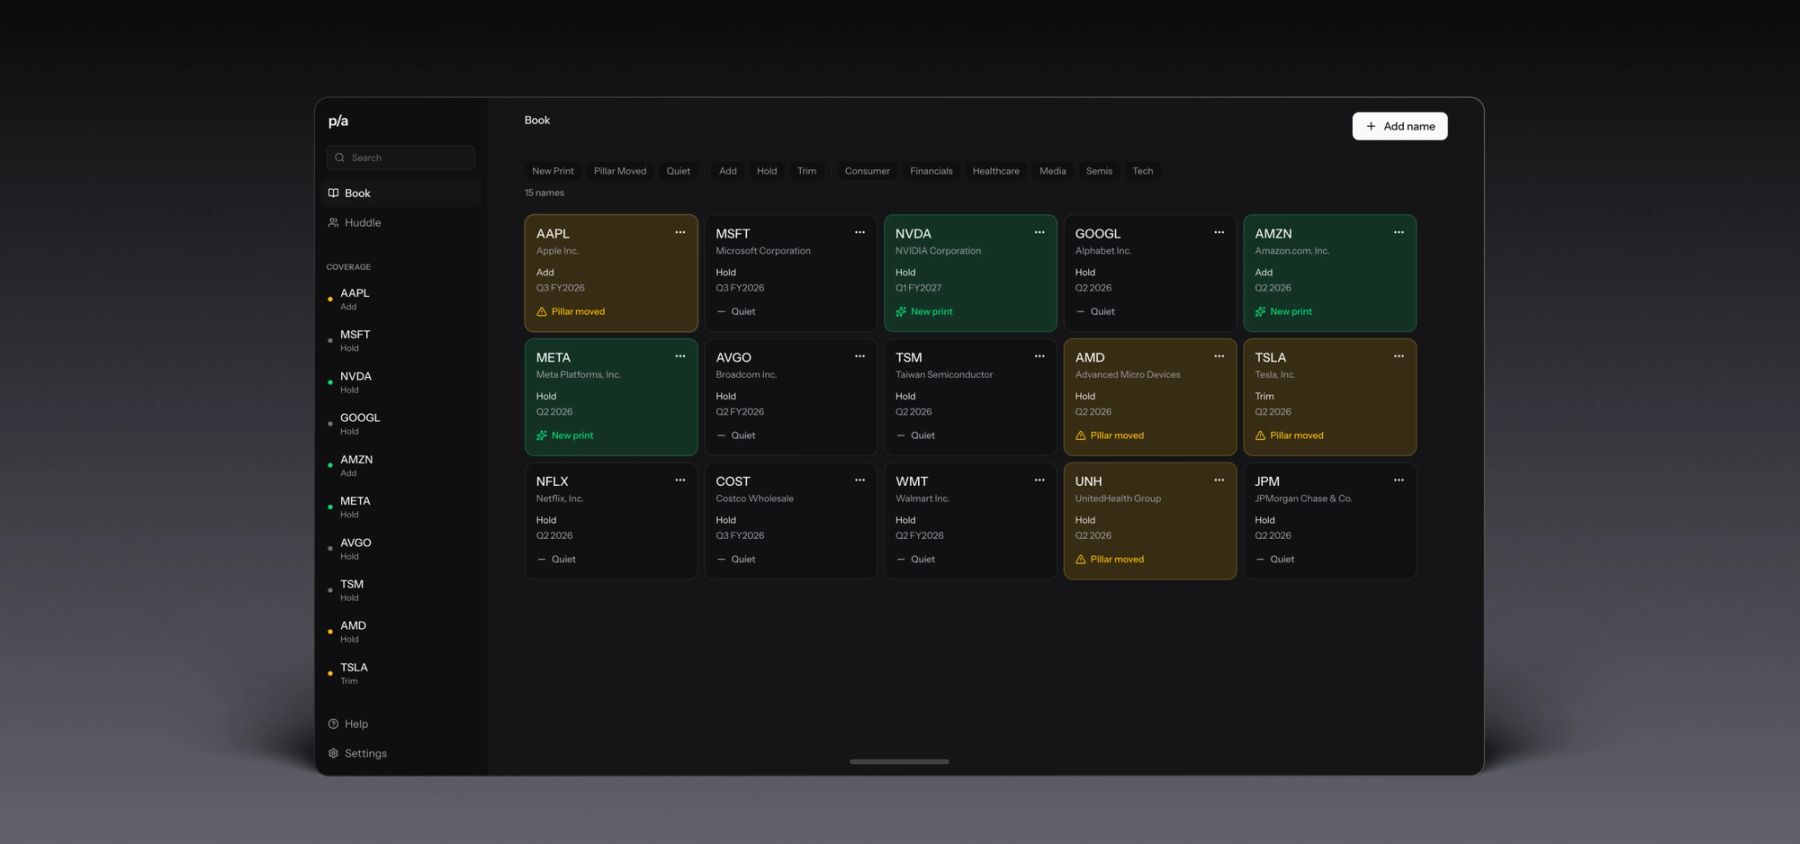Select GOOGL in the Coverage list

(401, 424)
